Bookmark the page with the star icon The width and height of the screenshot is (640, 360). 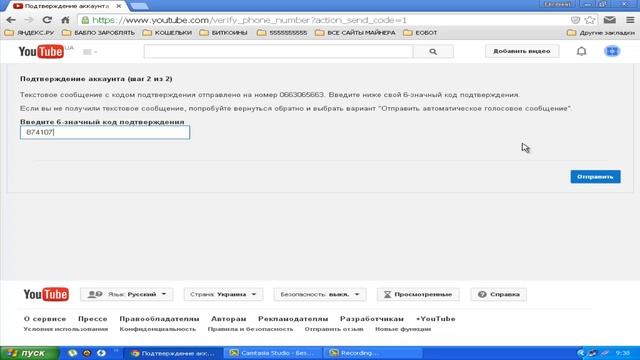[589, 20]
